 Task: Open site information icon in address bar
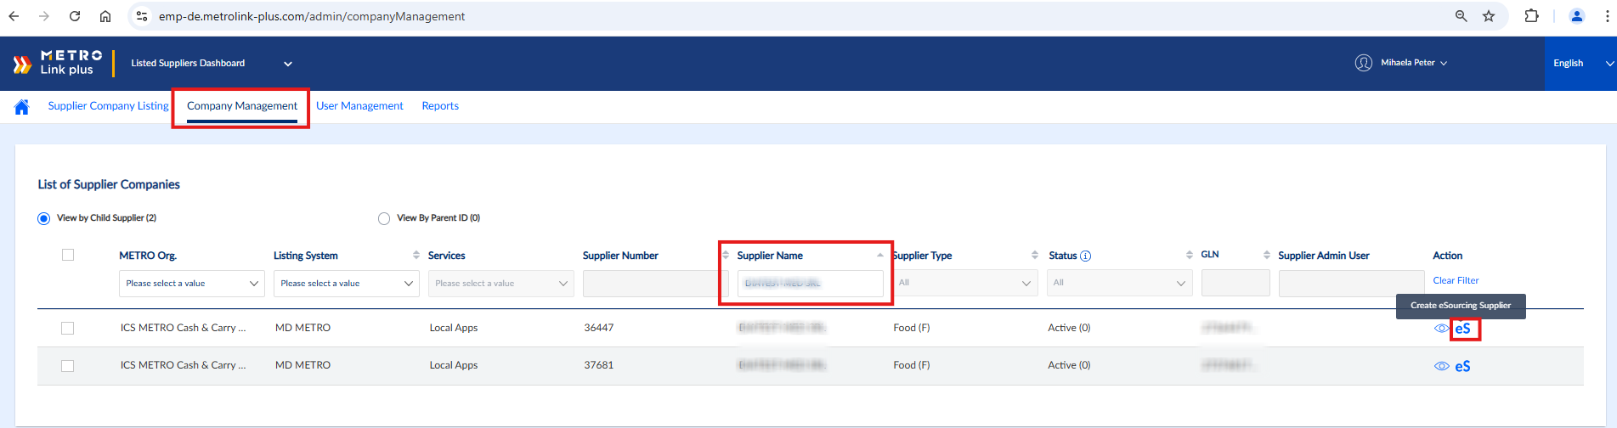(x=142, y=16)
